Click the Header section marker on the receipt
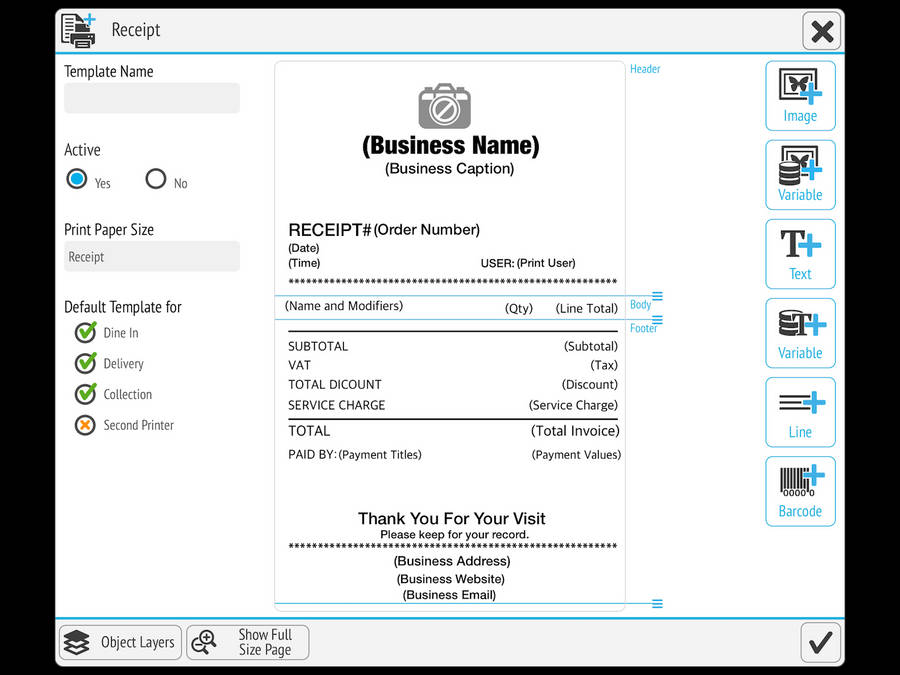Screen dimensions: 900x675 [x=645, y=69]
